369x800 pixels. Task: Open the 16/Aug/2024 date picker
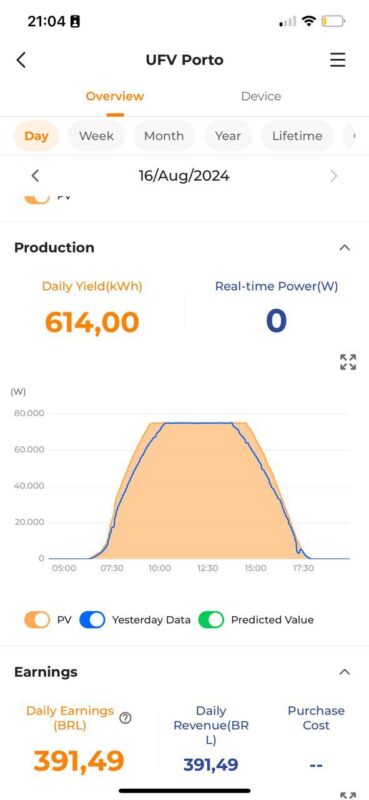184,176
